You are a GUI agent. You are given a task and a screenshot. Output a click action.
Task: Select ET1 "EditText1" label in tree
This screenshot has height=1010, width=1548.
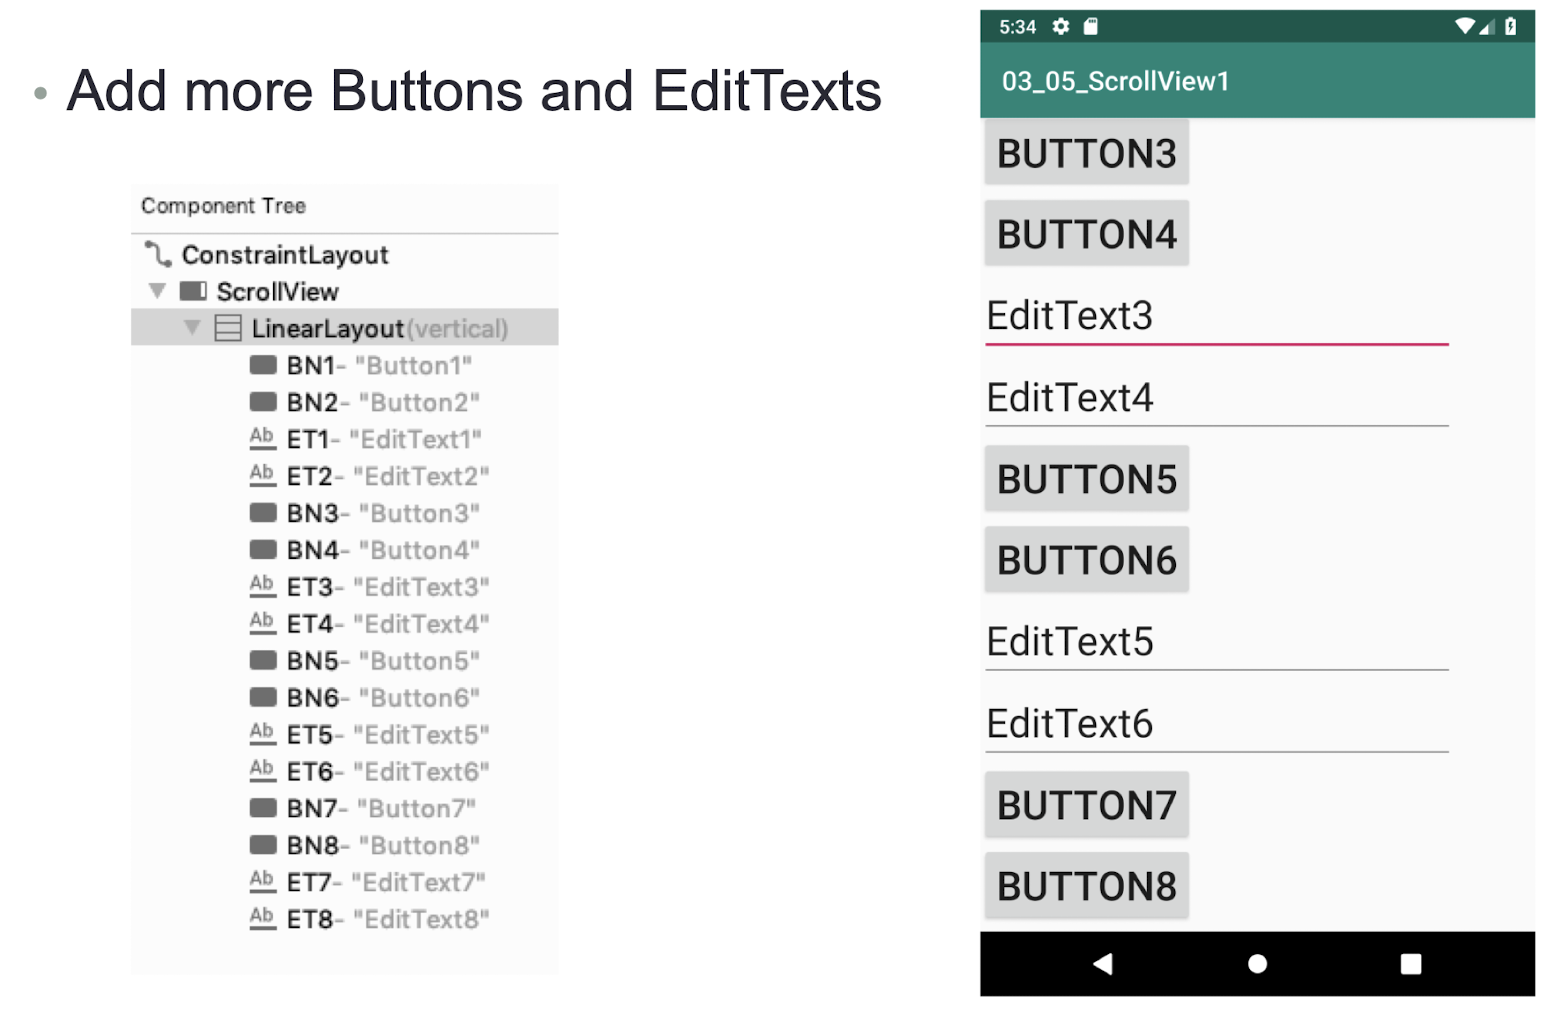[x=384, y=439]
